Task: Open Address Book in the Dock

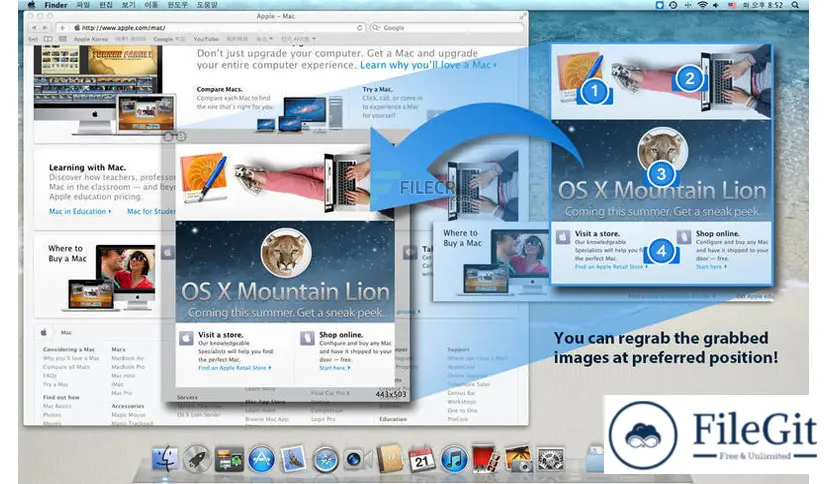Action: [389, 458]
